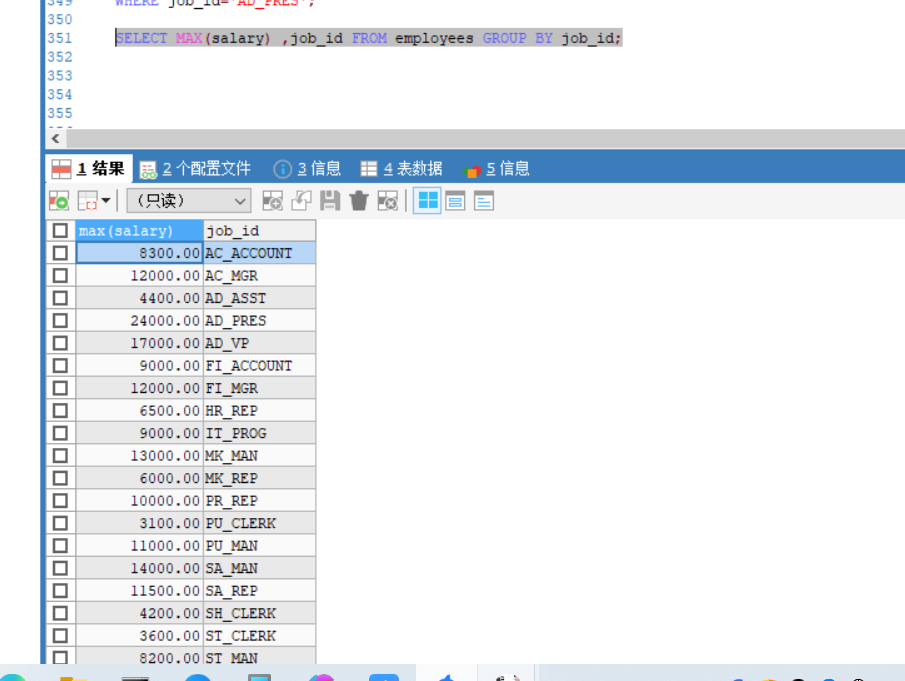The width and height of the screenshot is (905, 681).
Task: Expand the horizontal scrollbar left arrow
Action: pyautogui.click(x=55, y=138)
